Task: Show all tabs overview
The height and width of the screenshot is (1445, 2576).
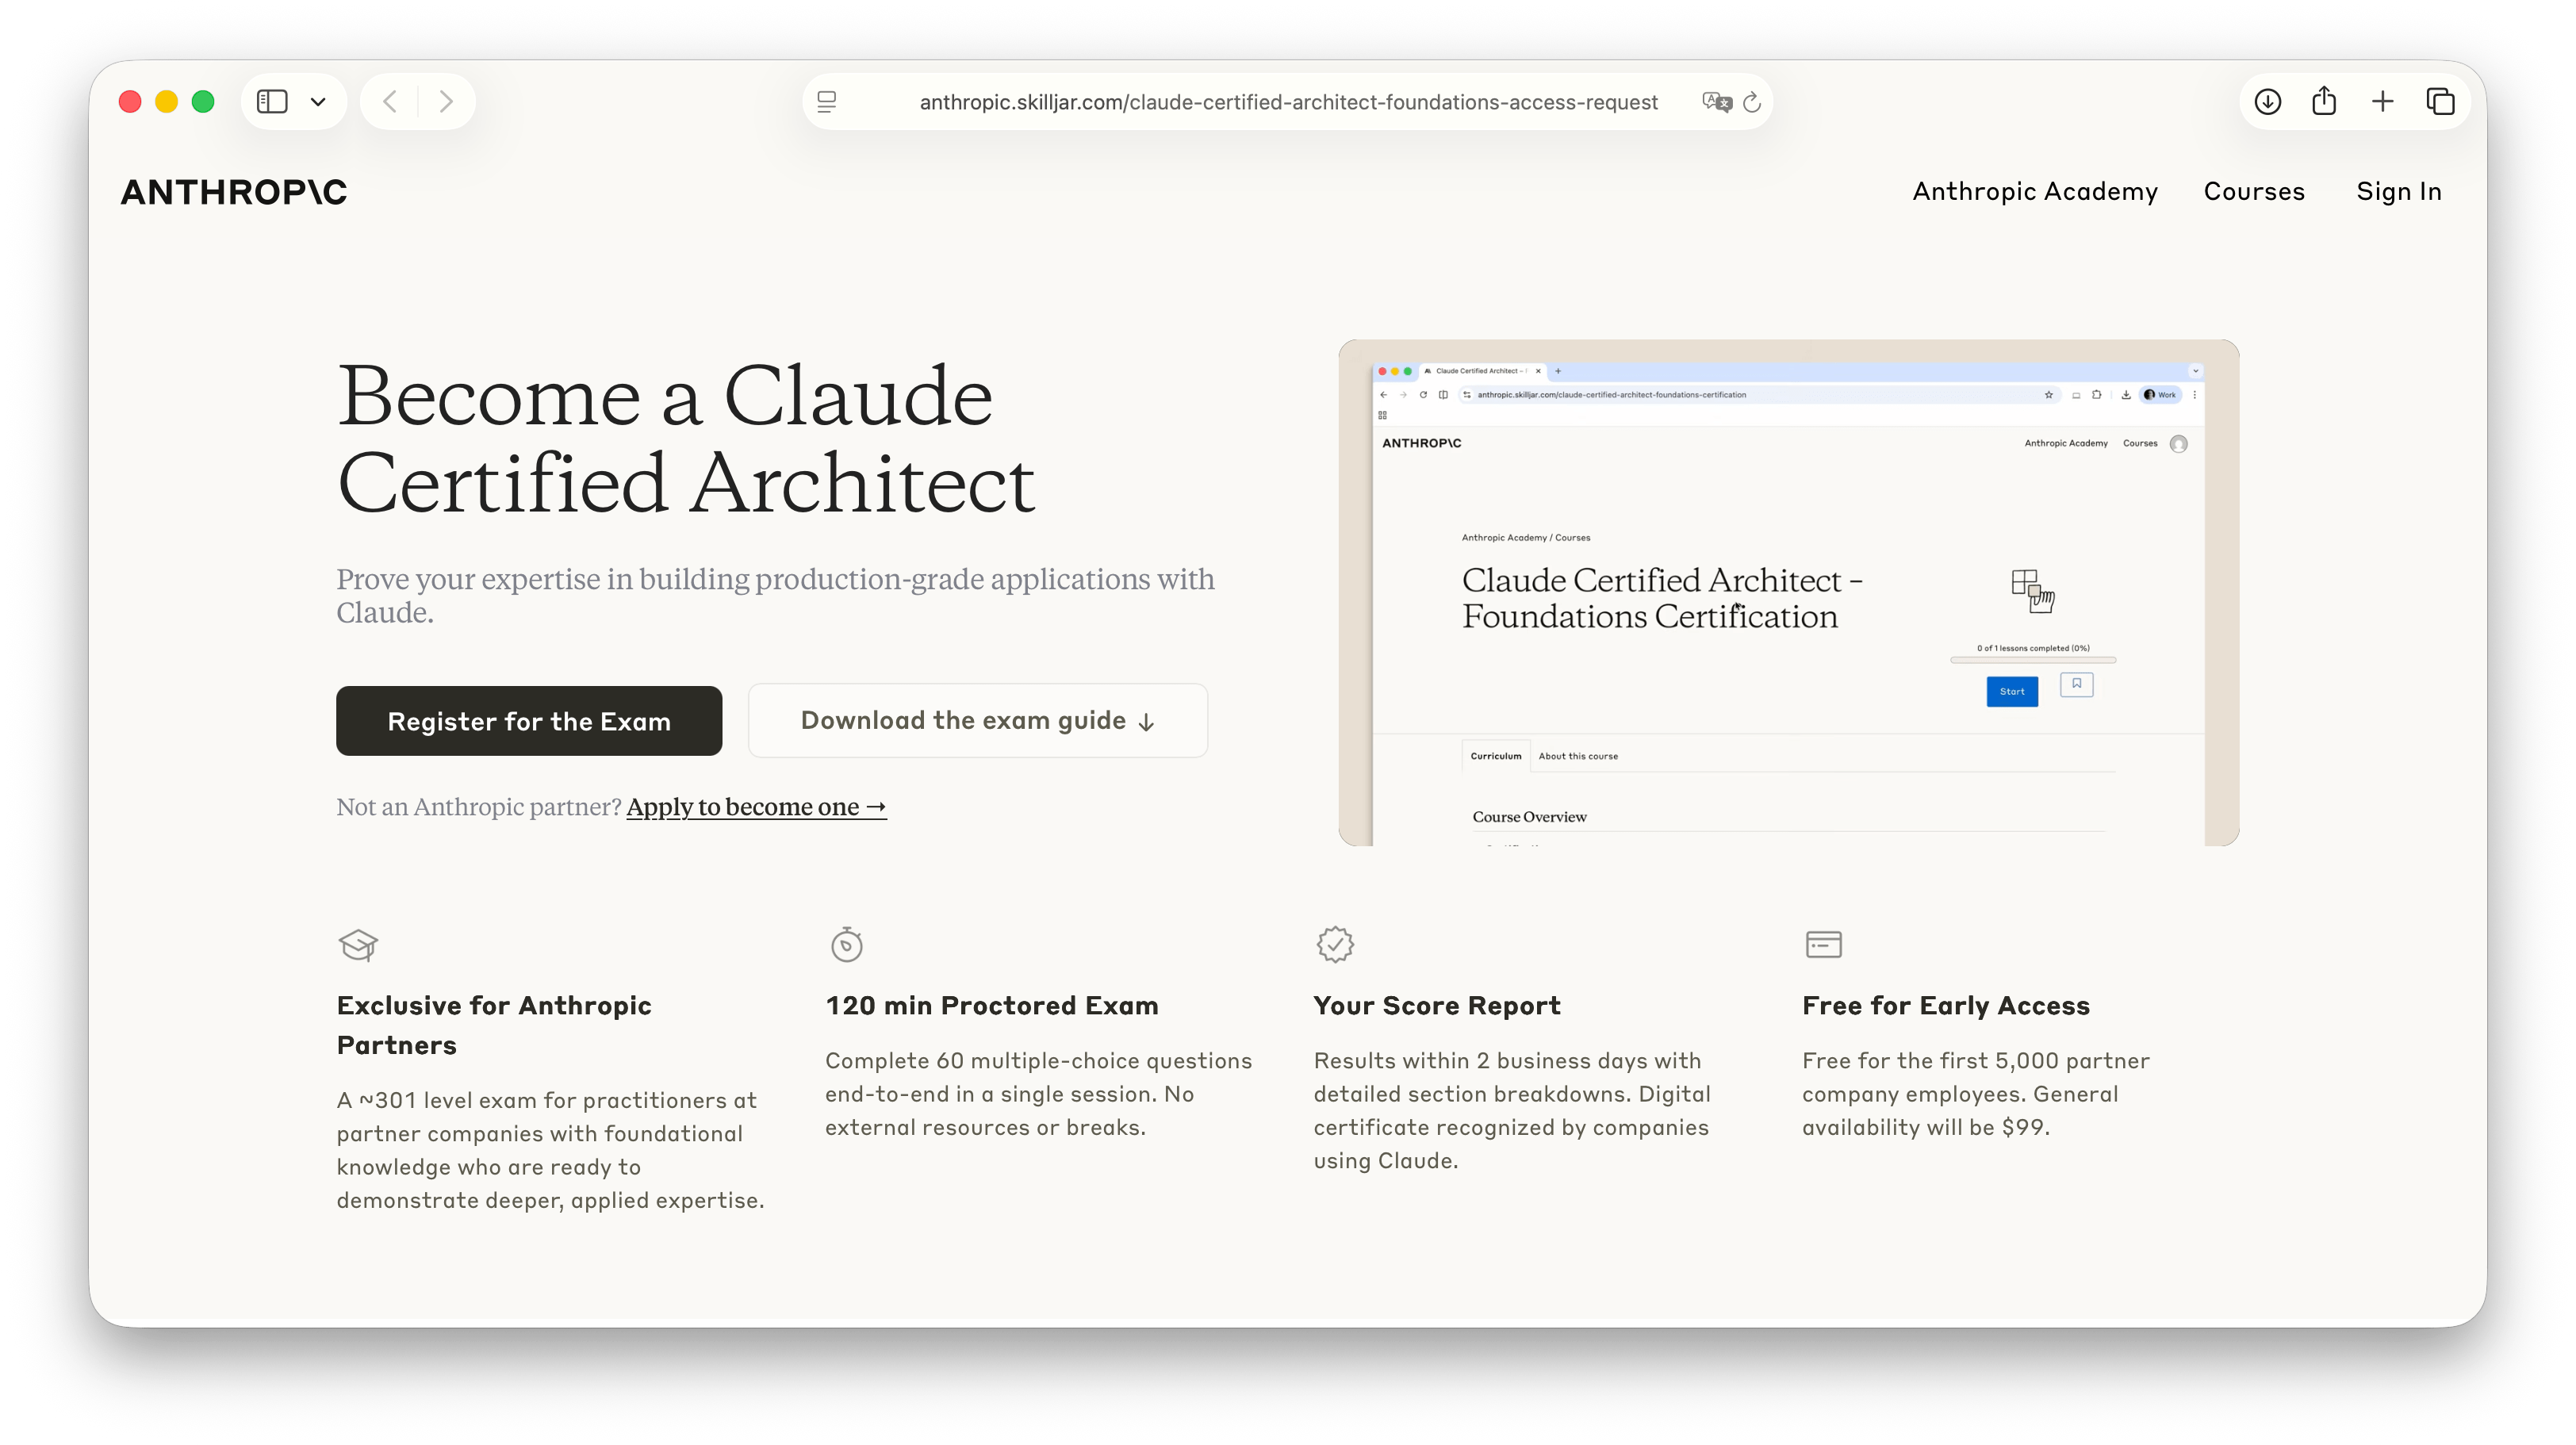Action: pyautogui.click(x=2440, y=101)
